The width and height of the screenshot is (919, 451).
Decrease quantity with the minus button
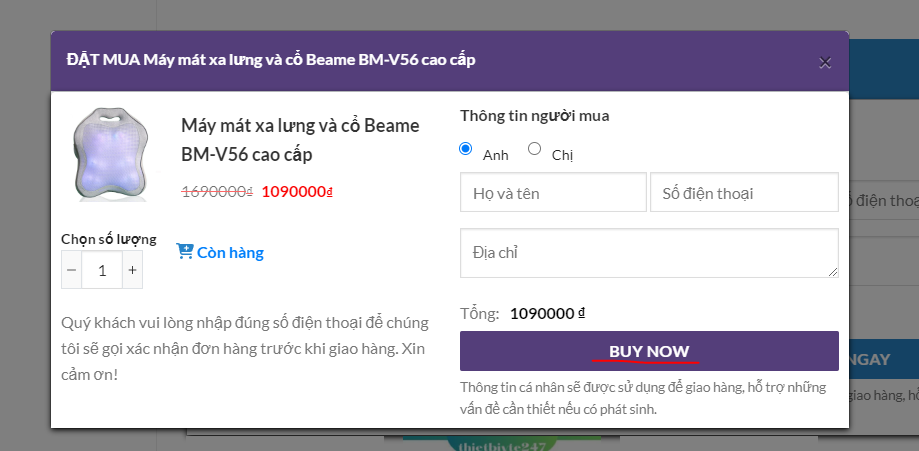point(72,270)
